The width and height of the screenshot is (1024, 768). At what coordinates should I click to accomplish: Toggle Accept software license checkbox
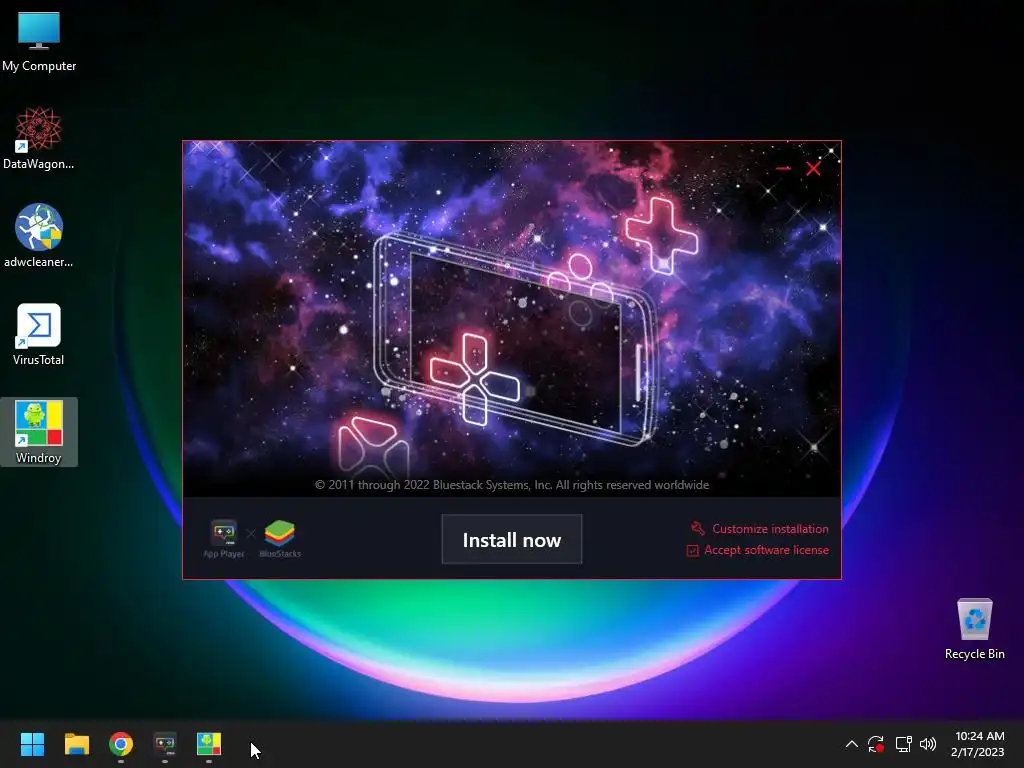pos(692,551)
